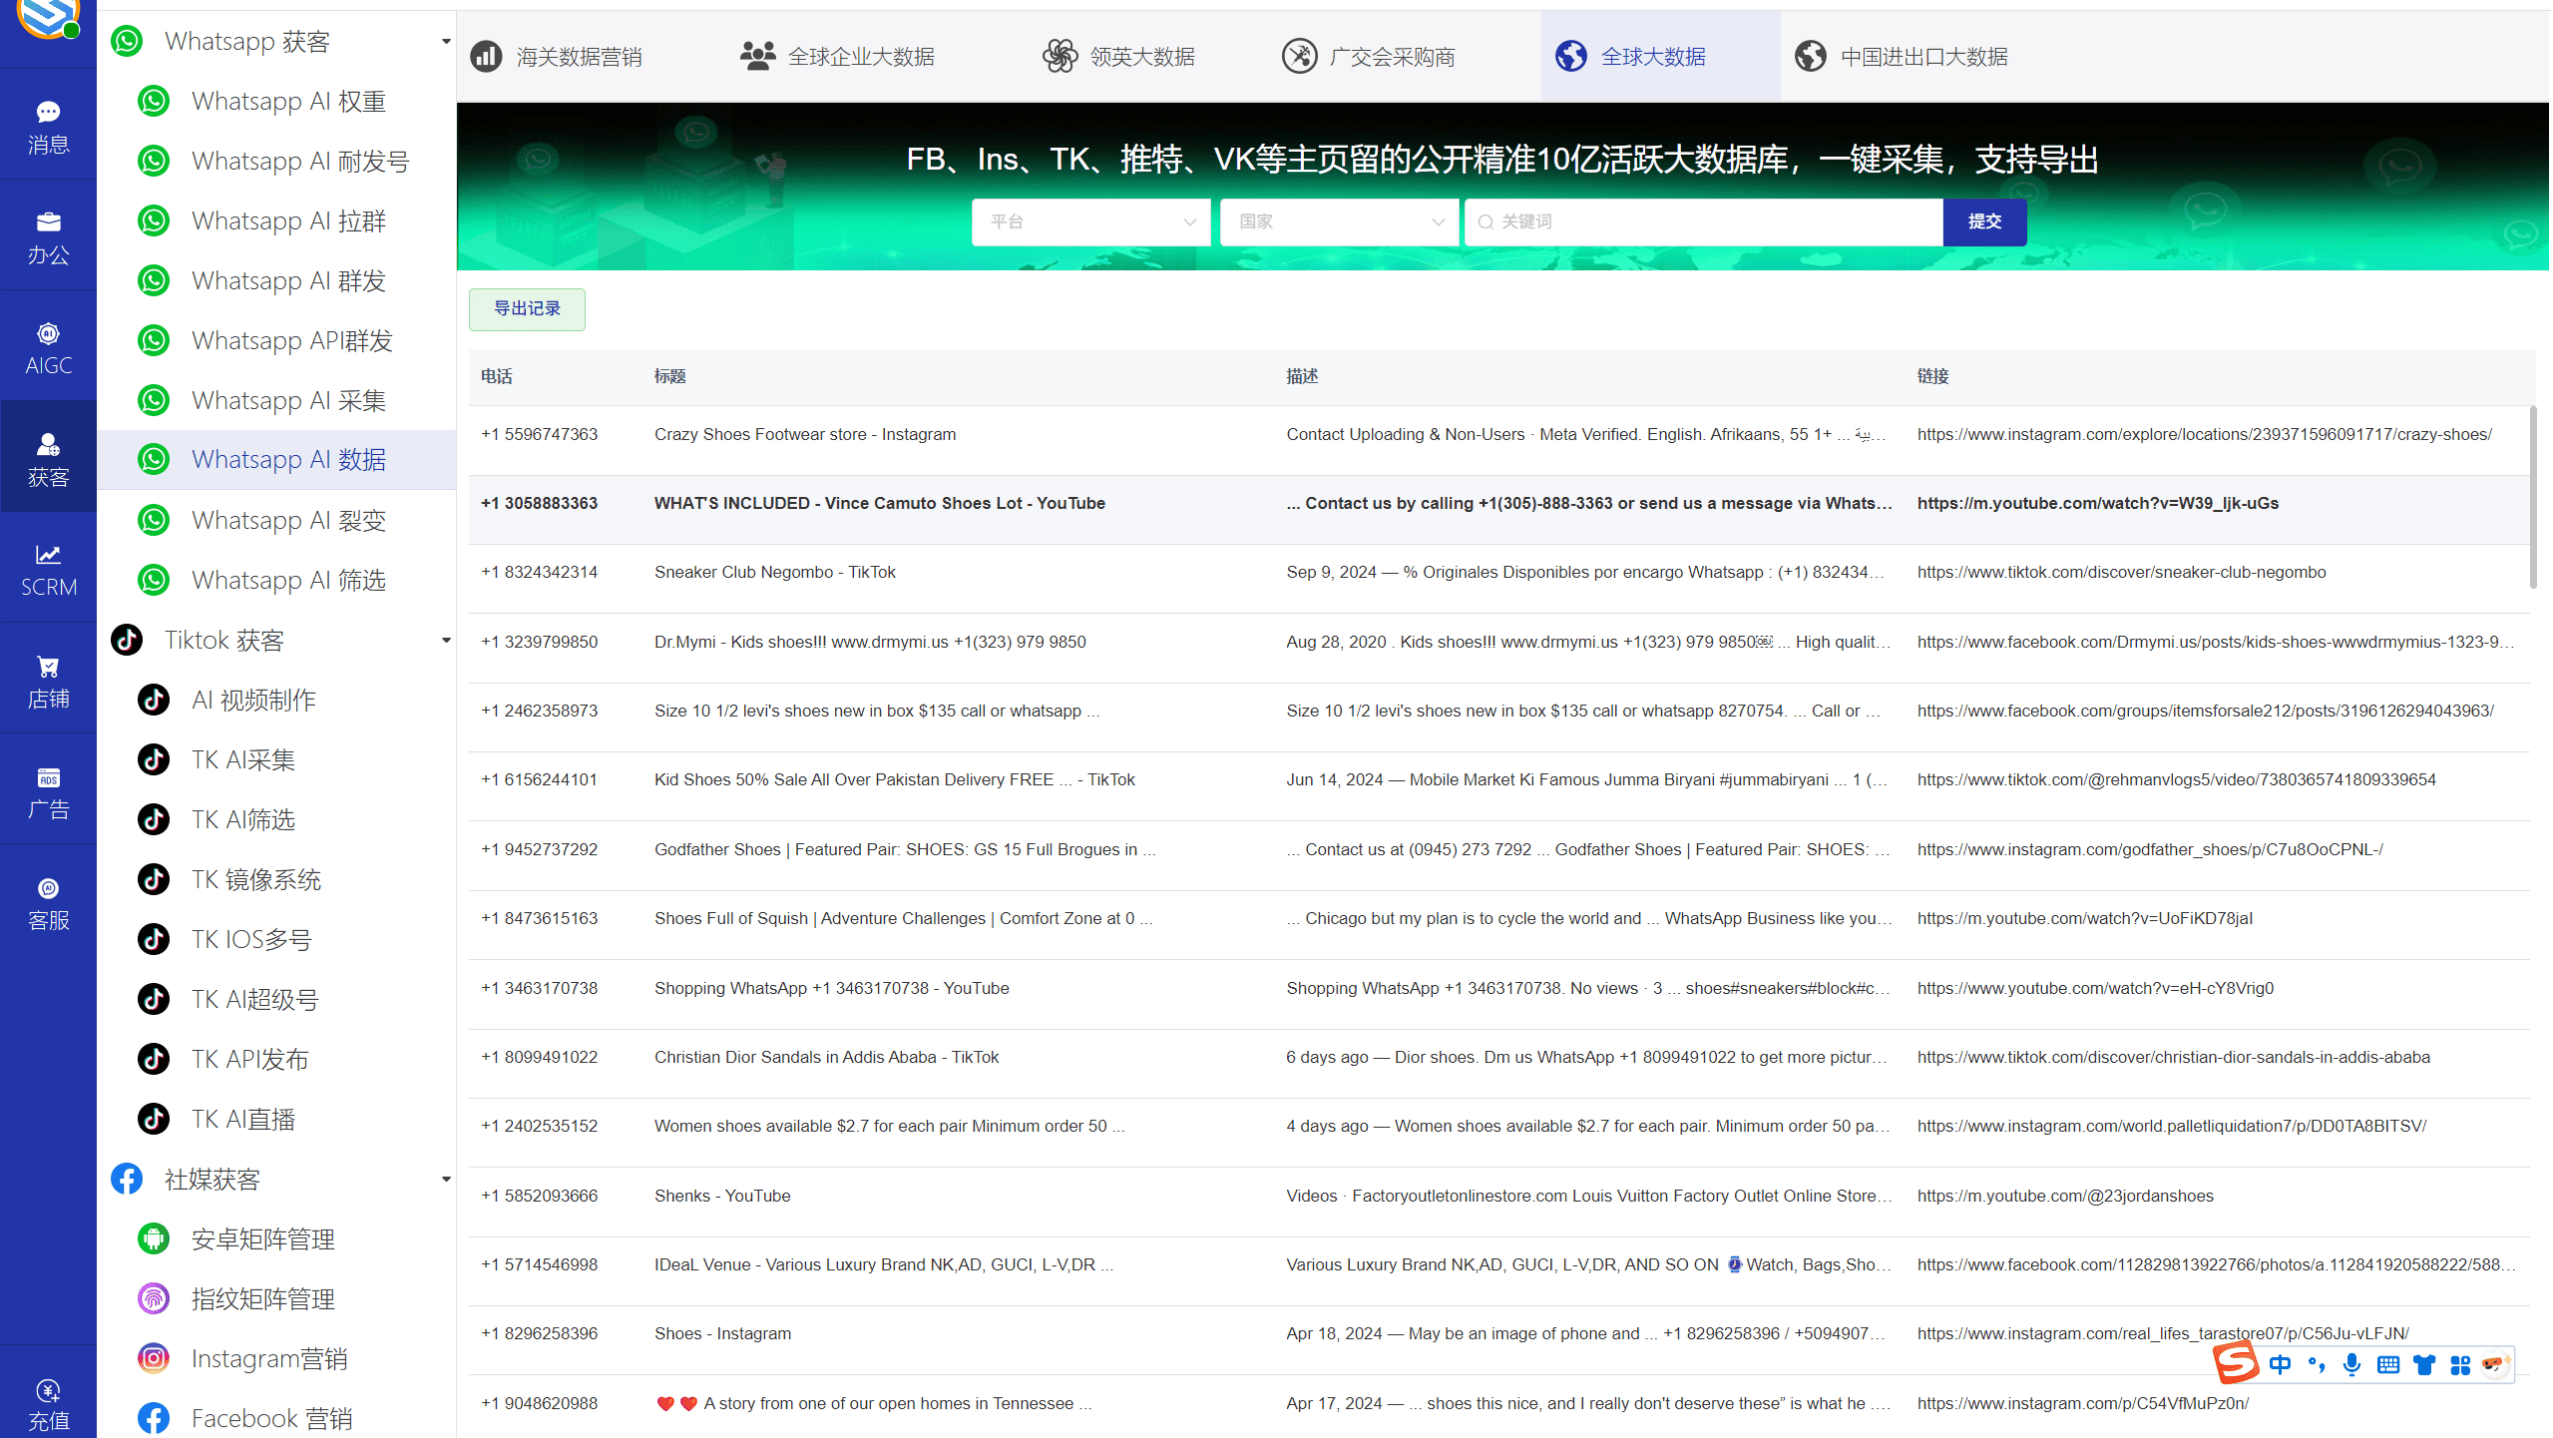Image resolution: width=2553 pixels, height=1438 pixels.
Task: Click the 提交 submit button
Action: click(x=1984, y=221)
